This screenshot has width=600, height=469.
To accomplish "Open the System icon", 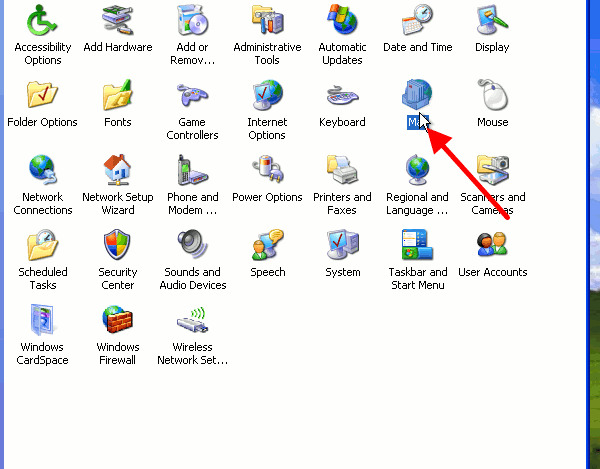I will coord(342,244).
